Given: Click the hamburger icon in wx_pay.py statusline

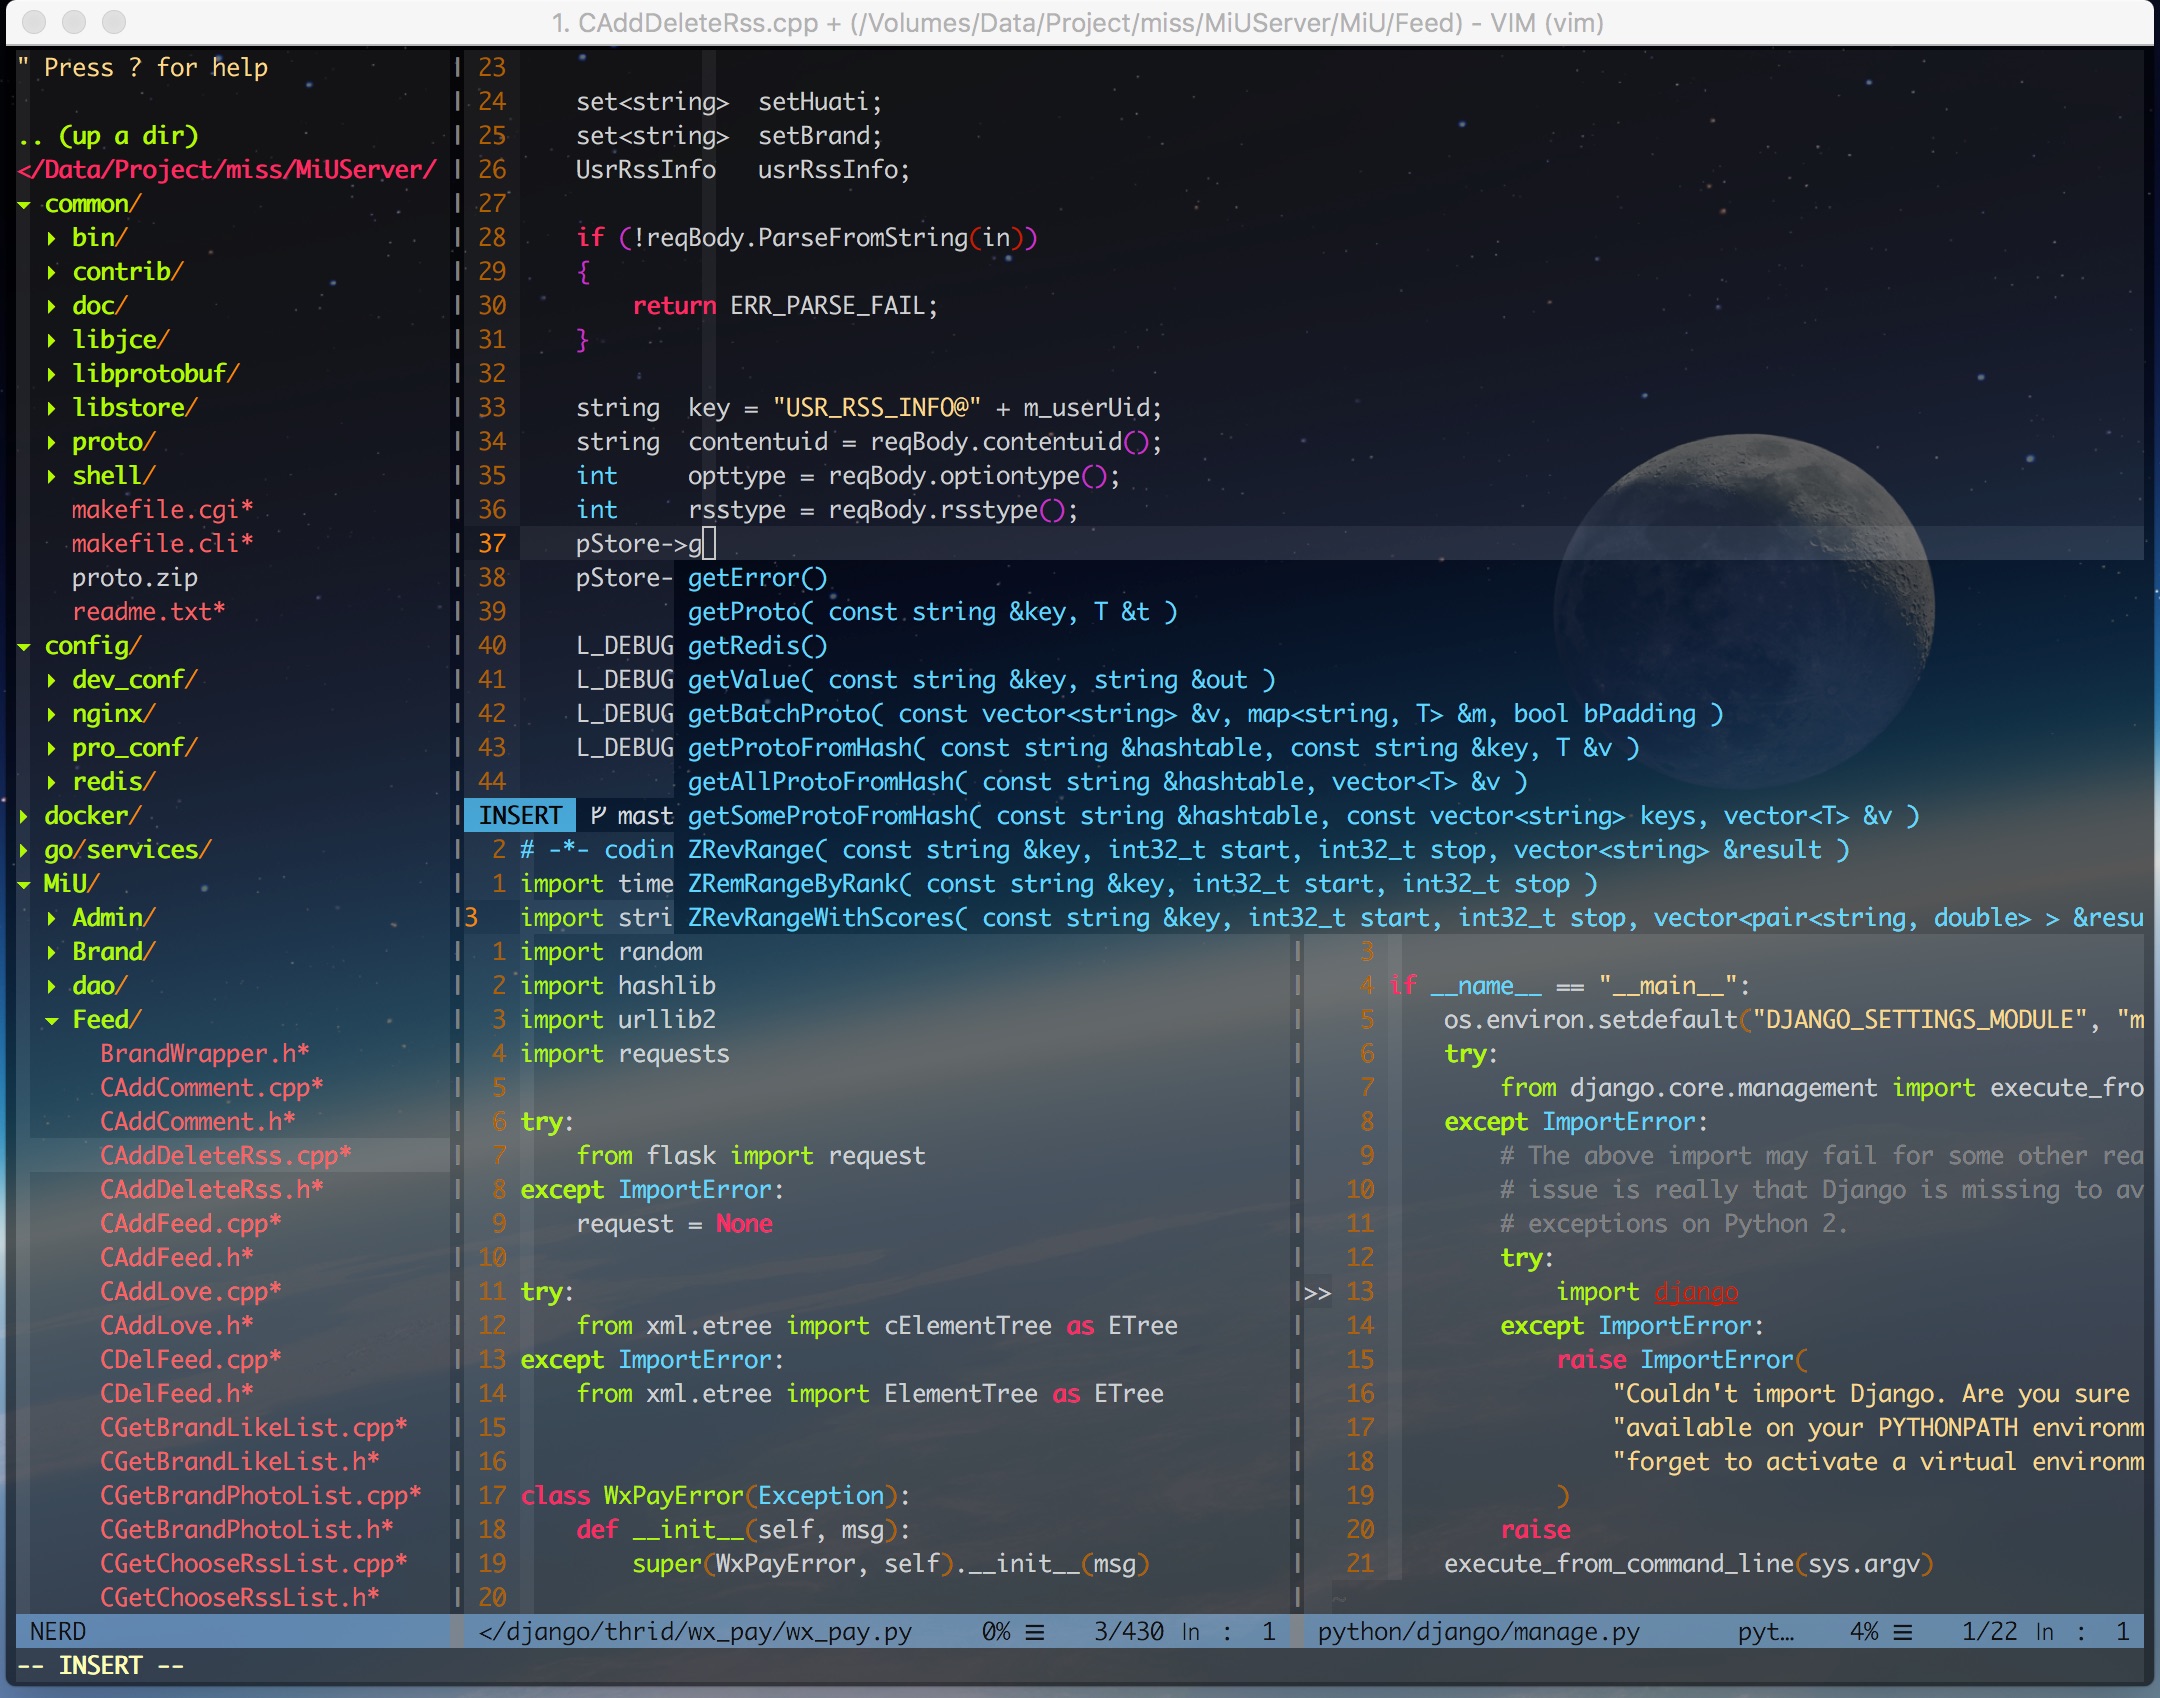Looking at the screenshot, I should click(1035, 1632).
